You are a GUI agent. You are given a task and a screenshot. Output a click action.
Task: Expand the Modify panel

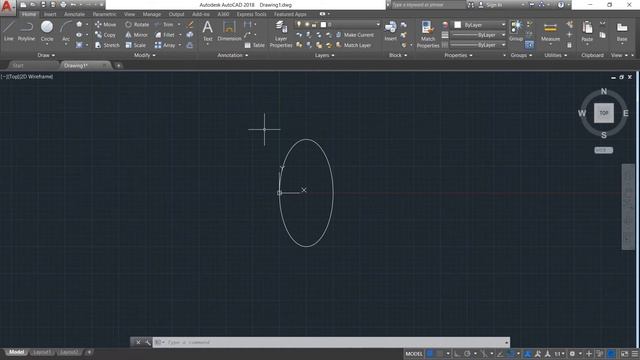click(x=144, y=55)
